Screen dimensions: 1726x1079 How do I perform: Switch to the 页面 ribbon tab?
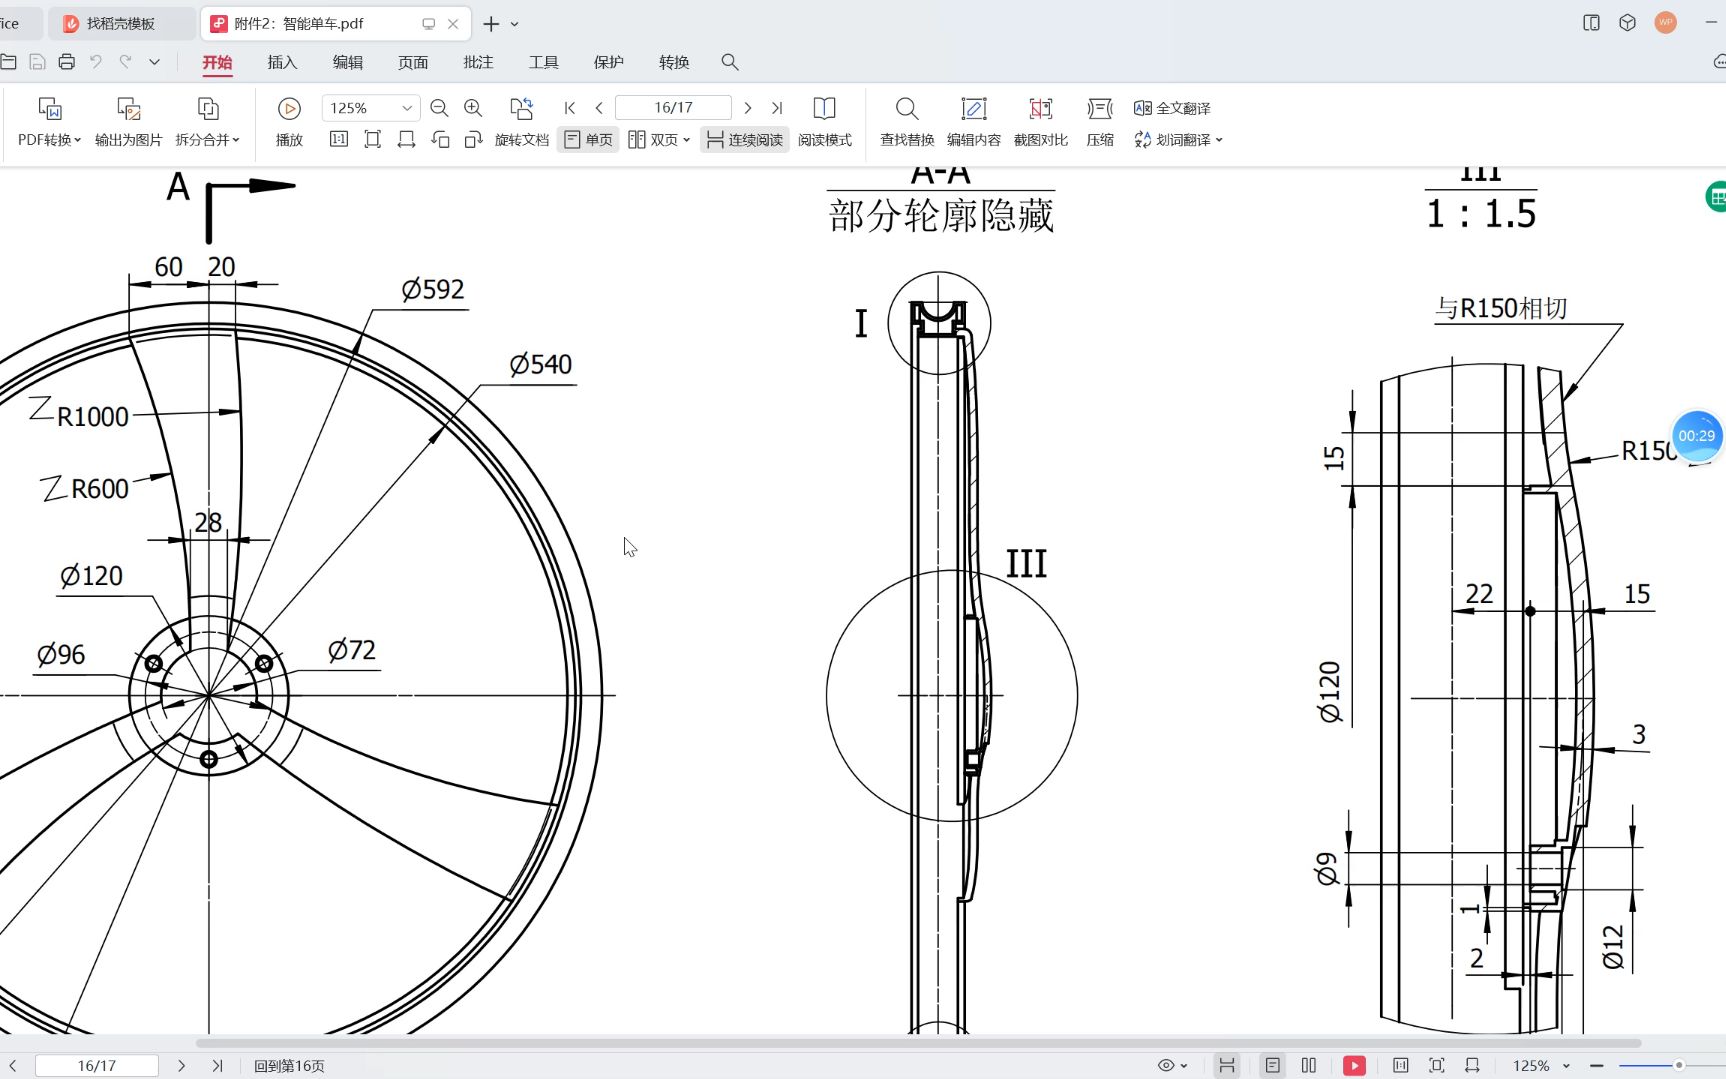[x=413, y=62]
